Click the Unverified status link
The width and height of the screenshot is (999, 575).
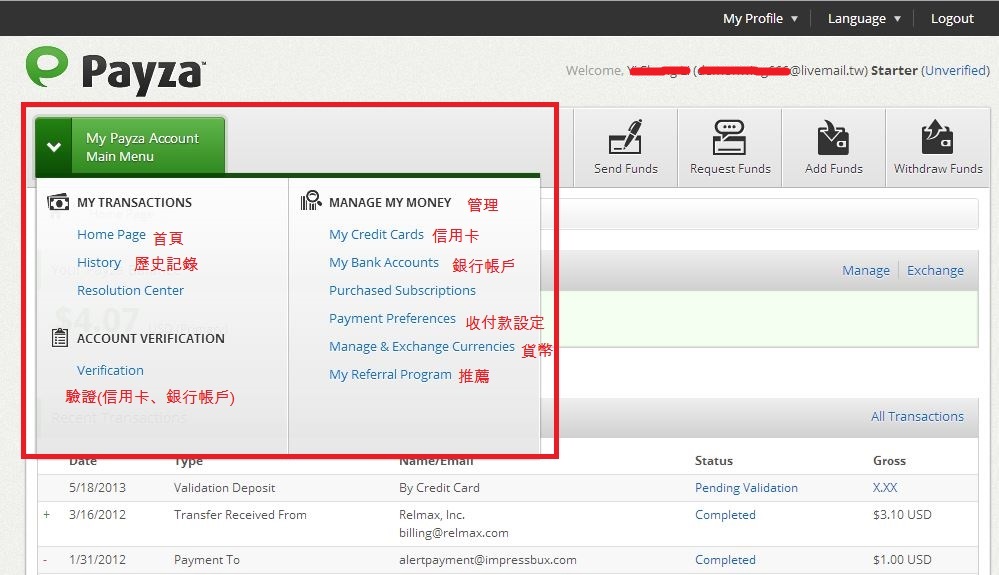[x=955, y=70]
